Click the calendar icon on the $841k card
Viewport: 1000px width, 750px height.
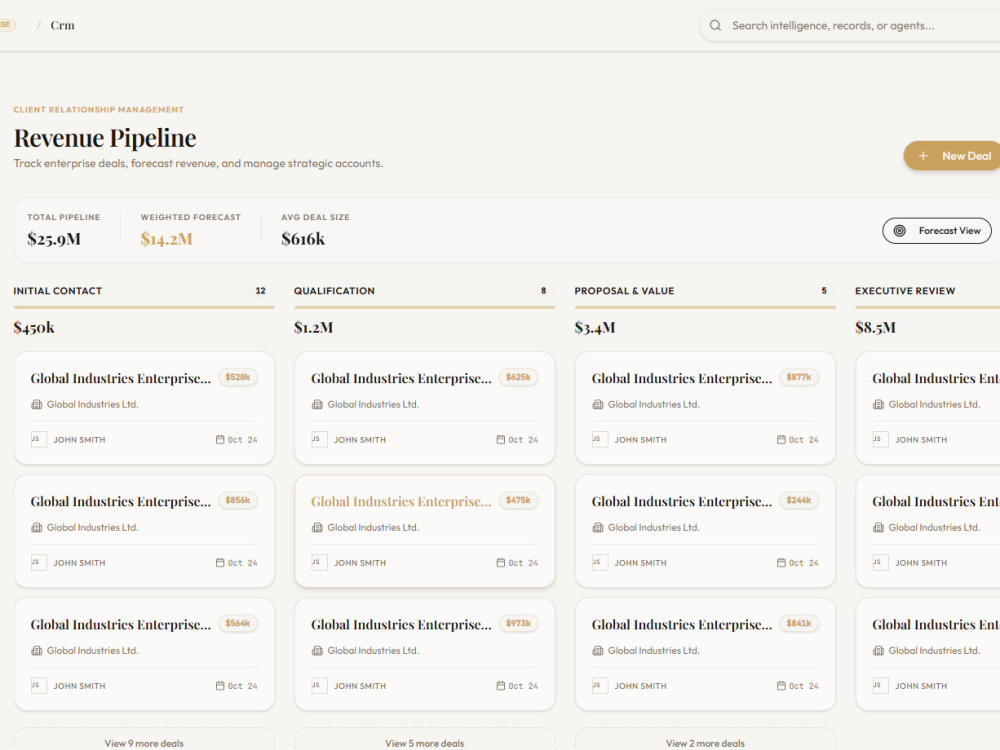click(781, 686)
